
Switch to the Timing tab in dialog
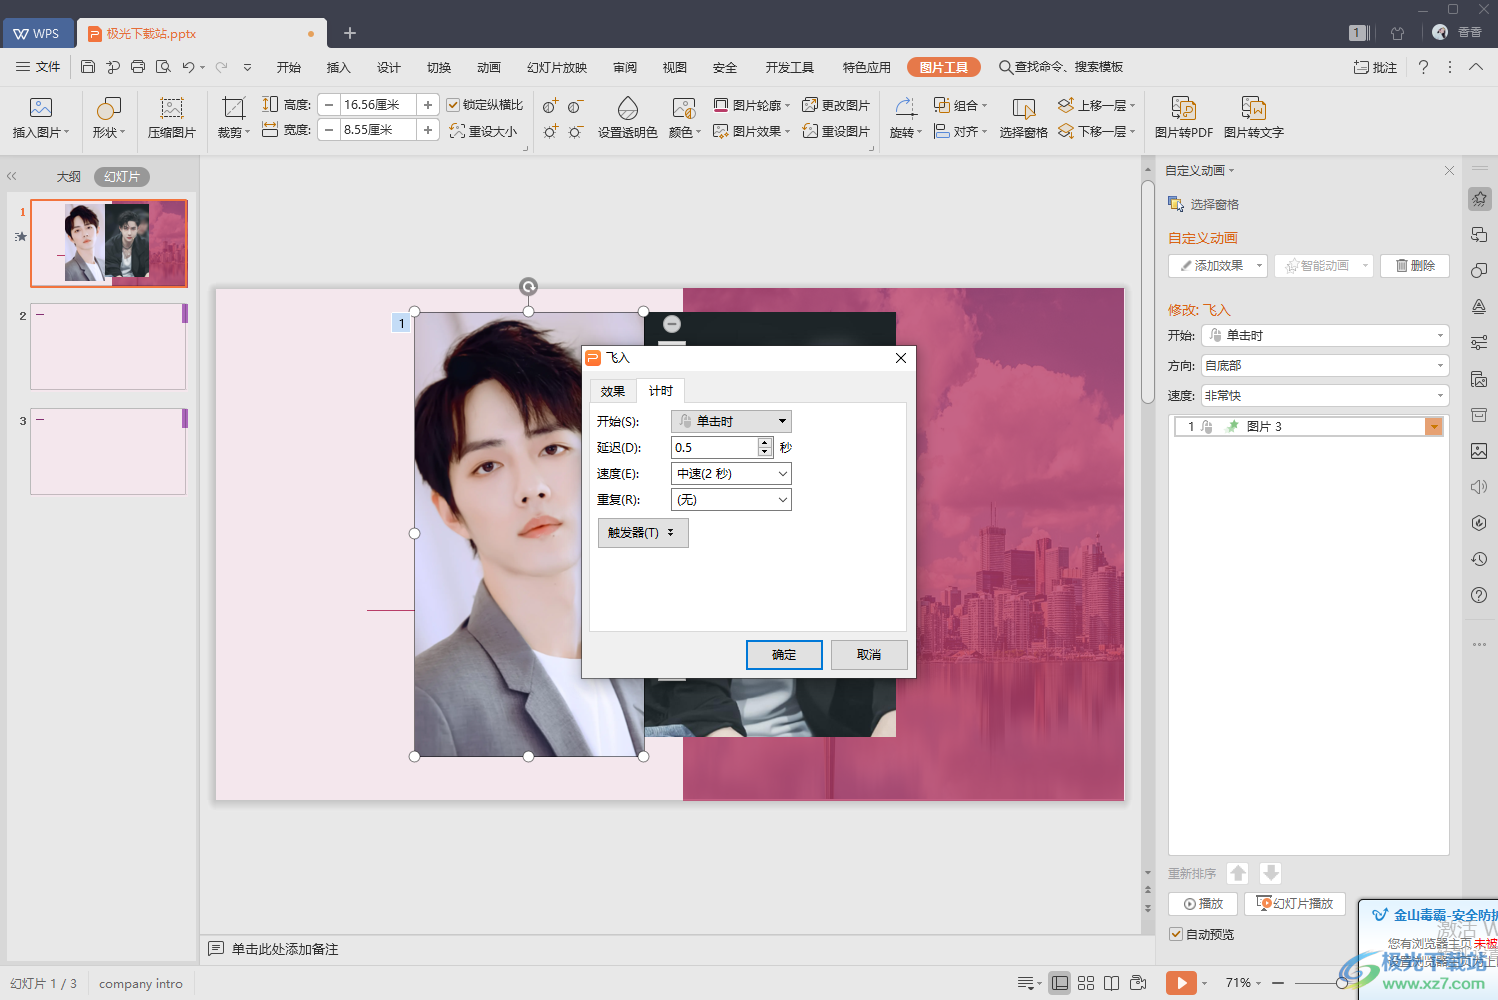(661, 390)
